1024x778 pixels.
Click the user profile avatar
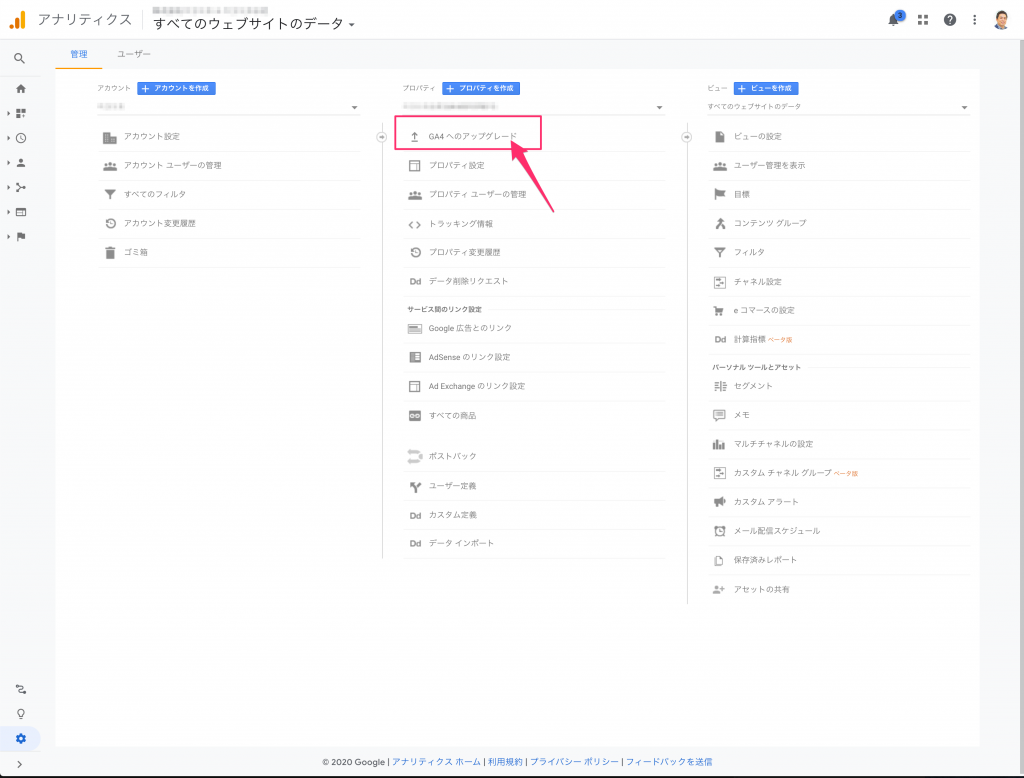coord(1001,20)
